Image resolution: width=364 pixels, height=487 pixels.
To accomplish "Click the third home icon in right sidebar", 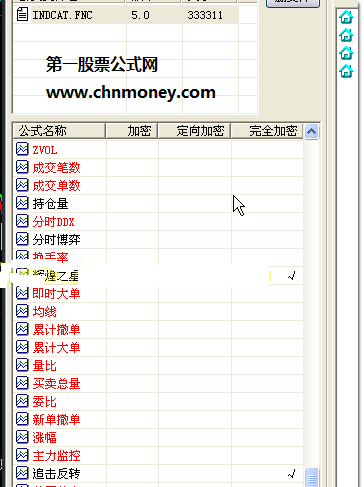I will pyautogui.click(x=346, y=53).
